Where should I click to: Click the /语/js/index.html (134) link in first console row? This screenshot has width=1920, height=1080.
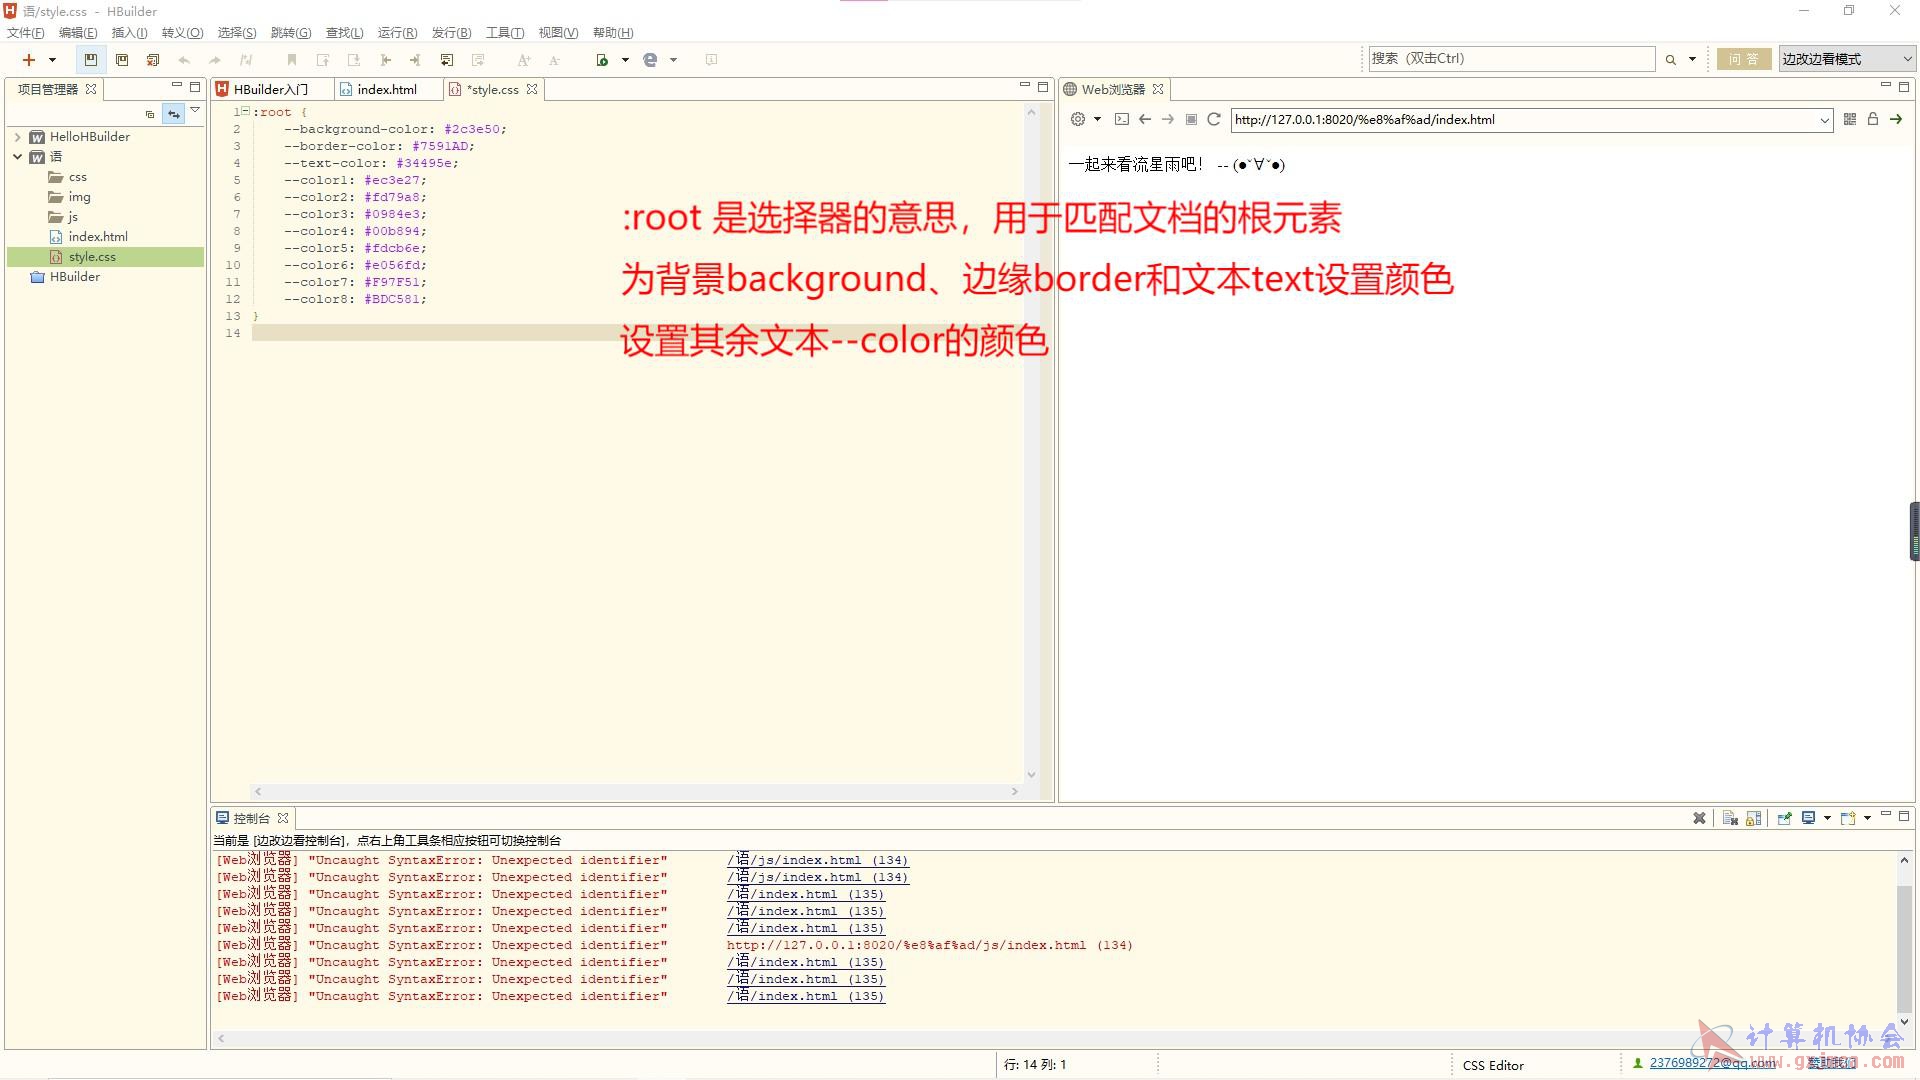tap(818, 860)
